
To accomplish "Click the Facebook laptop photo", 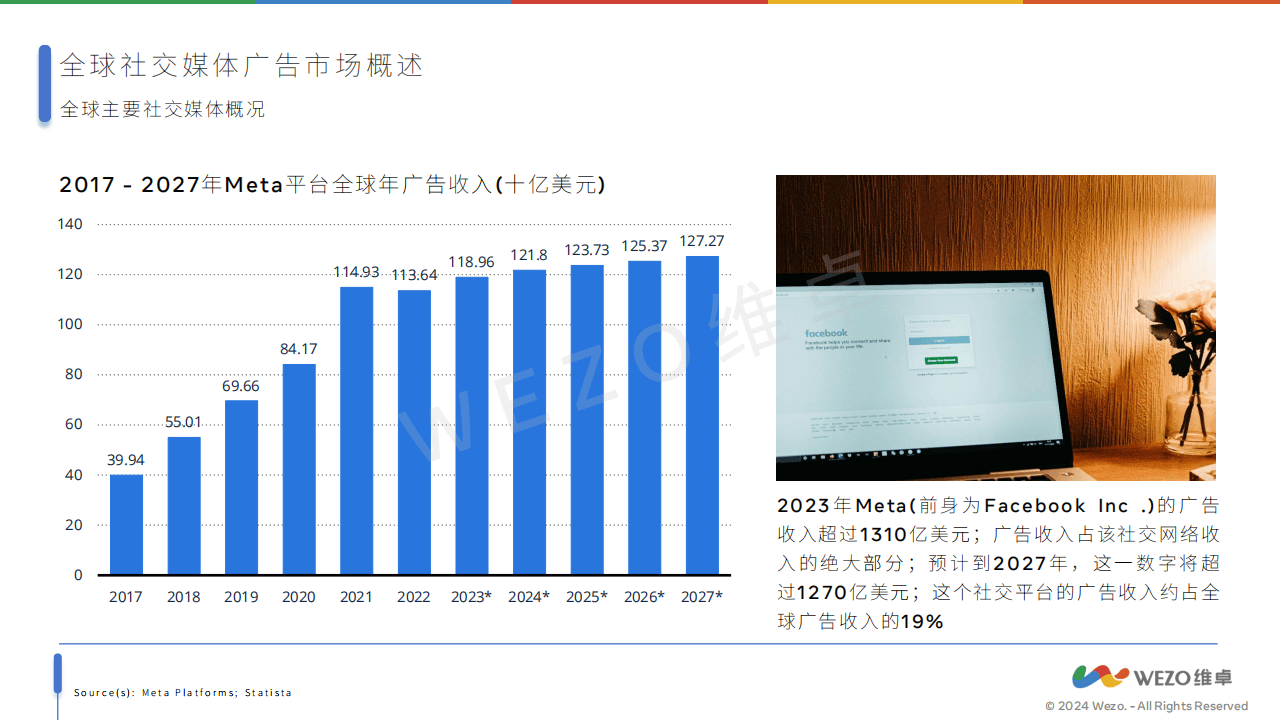I will [x=996, y=328].
